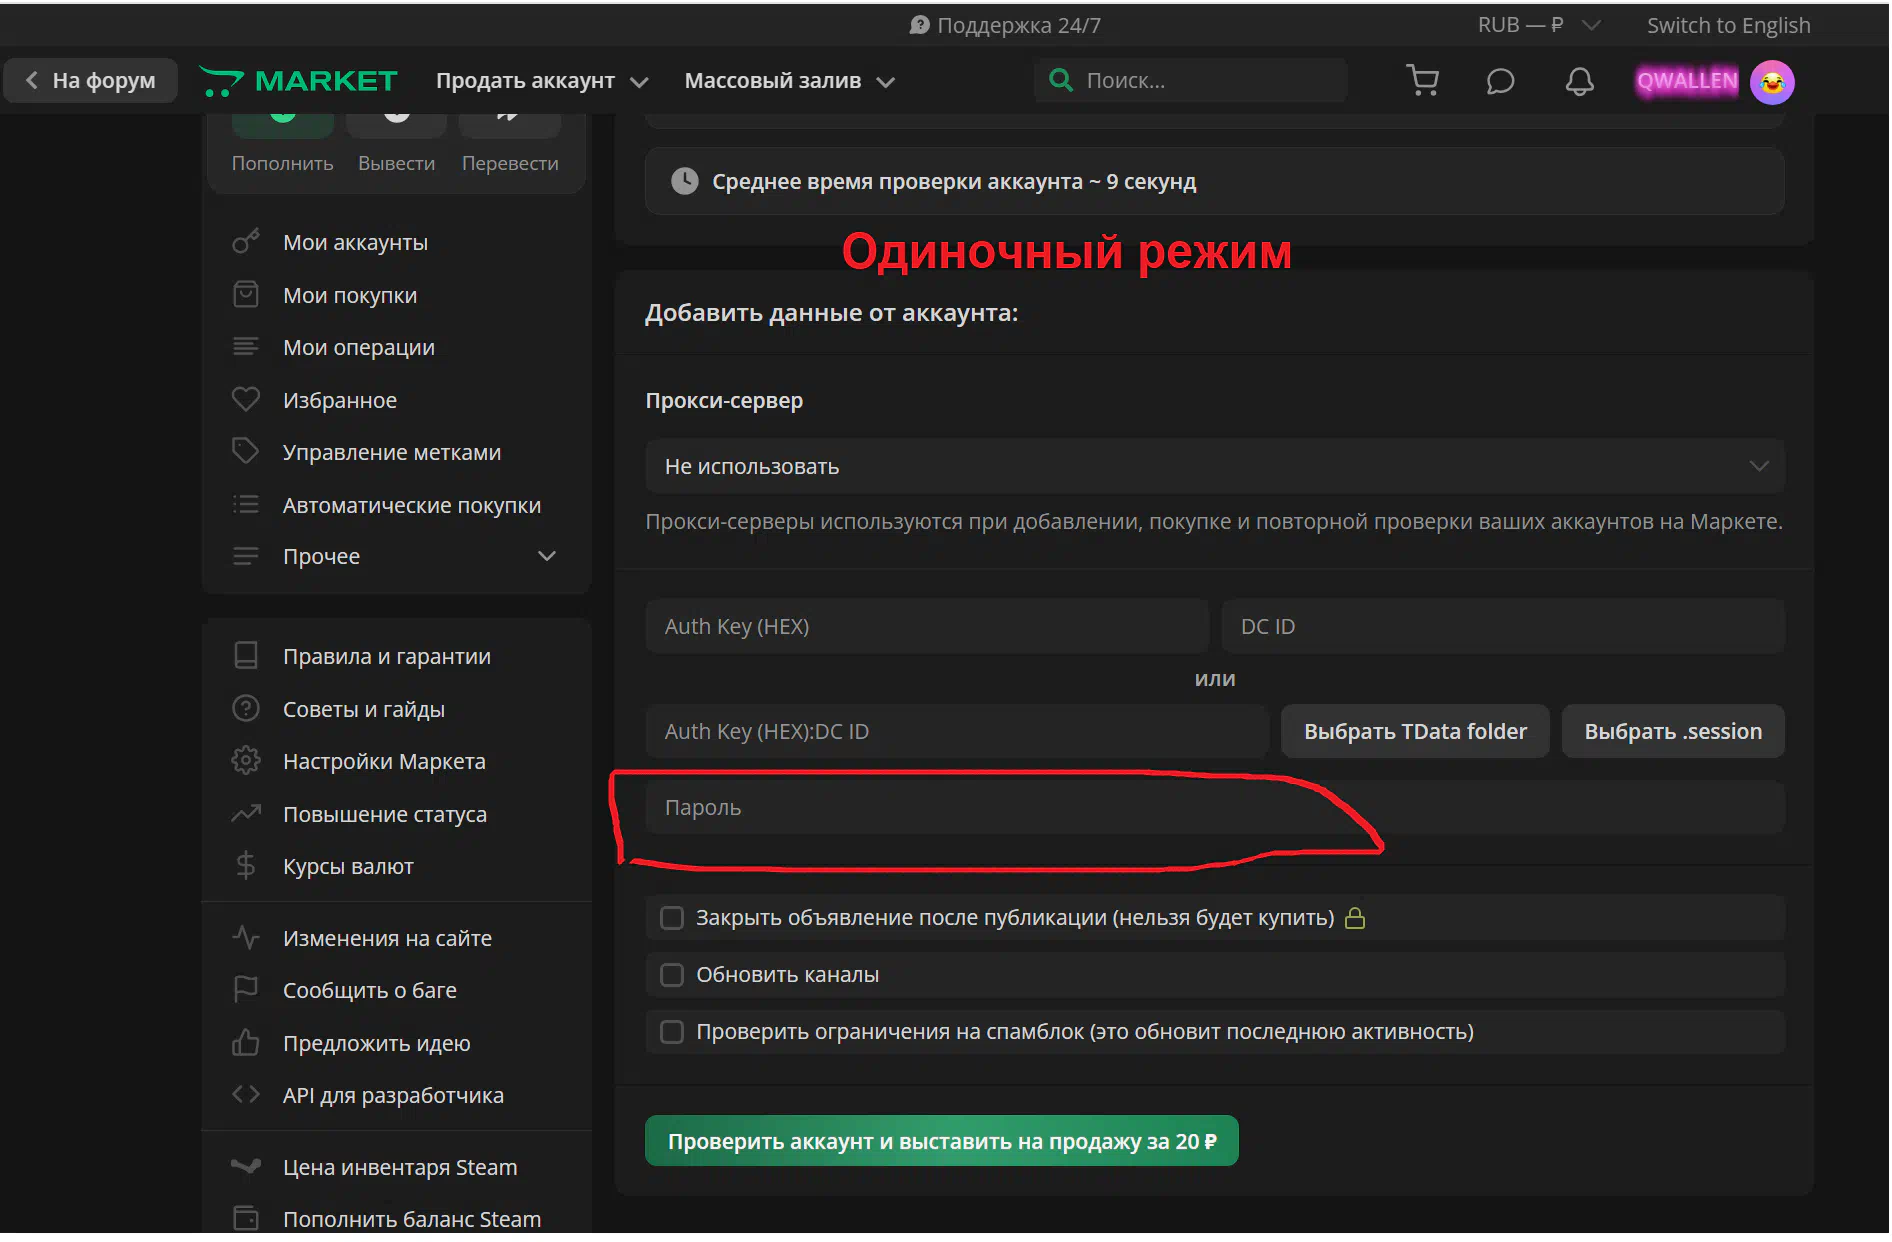1892x1242 pixels.
Task: Click the search magnifier icon
Action: tap(1060, 80)
